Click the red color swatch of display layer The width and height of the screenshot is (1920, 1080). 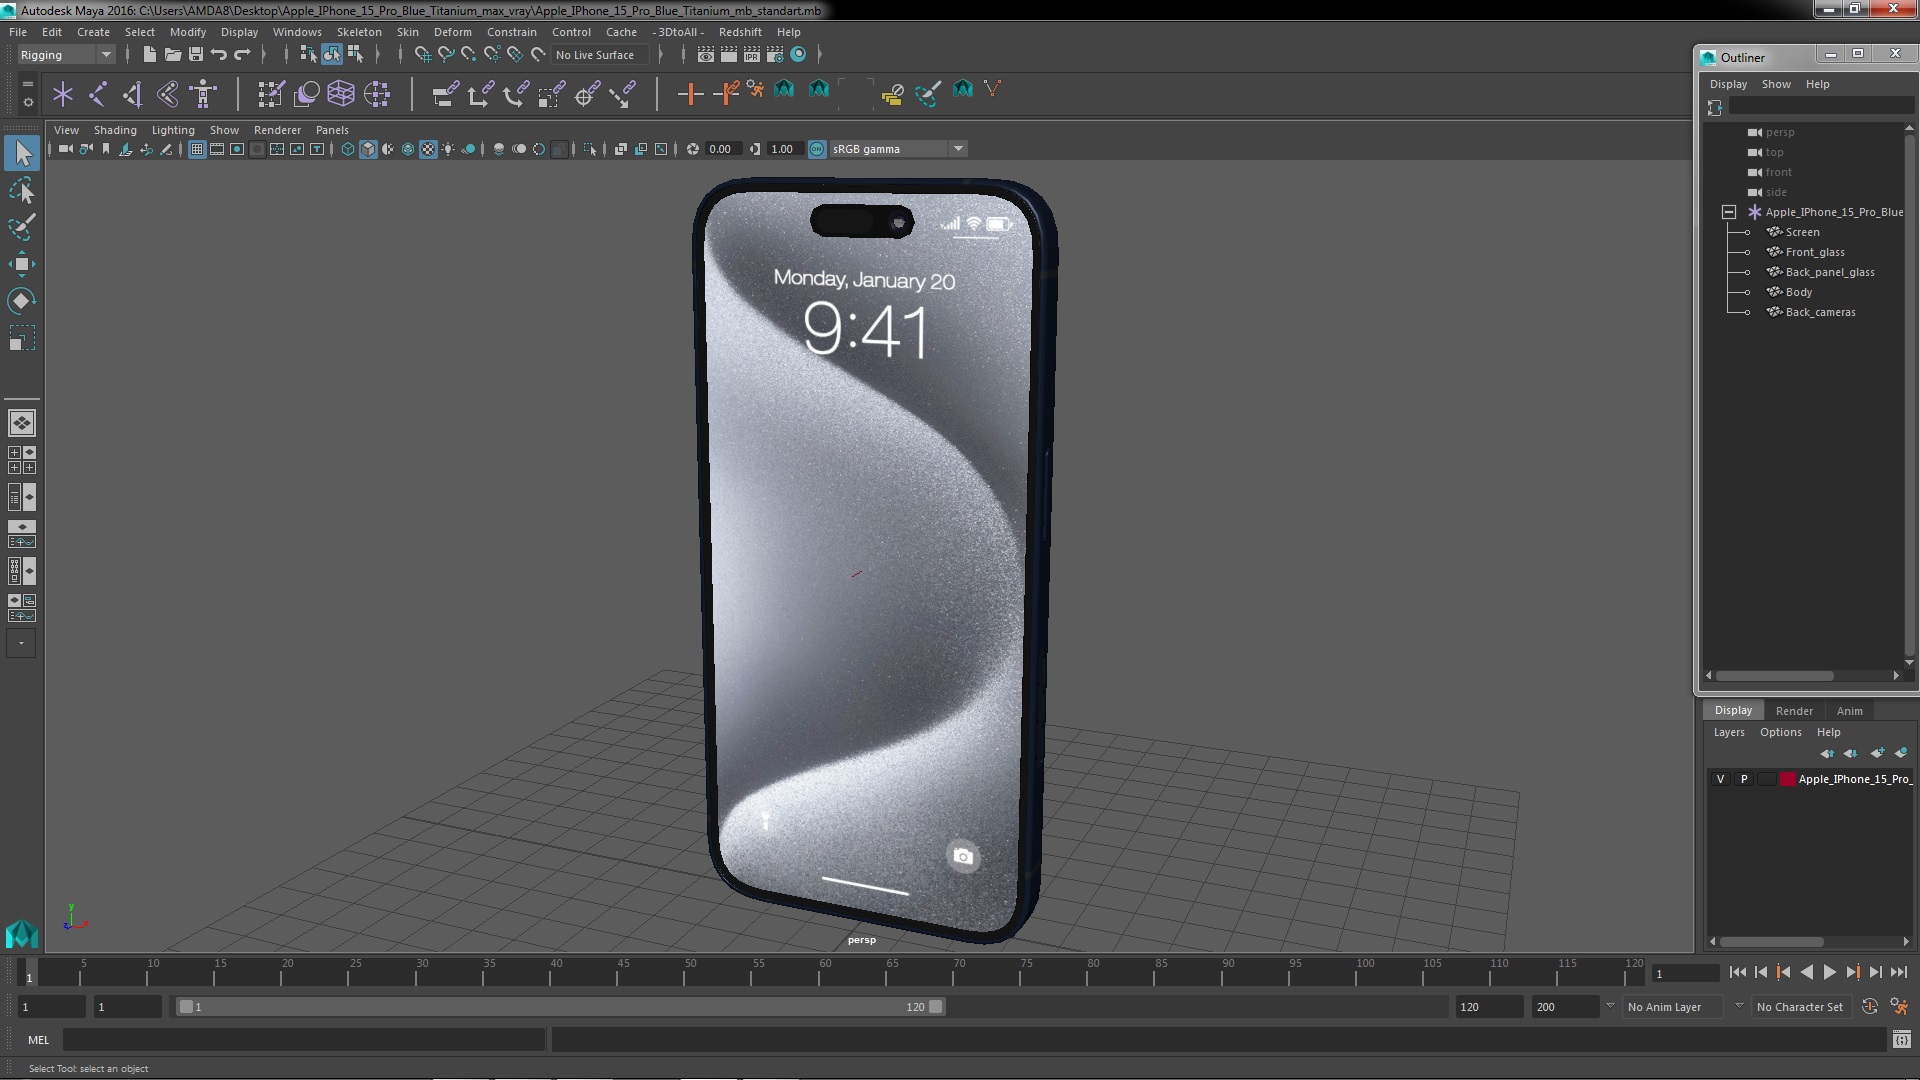pos(1787,779)
